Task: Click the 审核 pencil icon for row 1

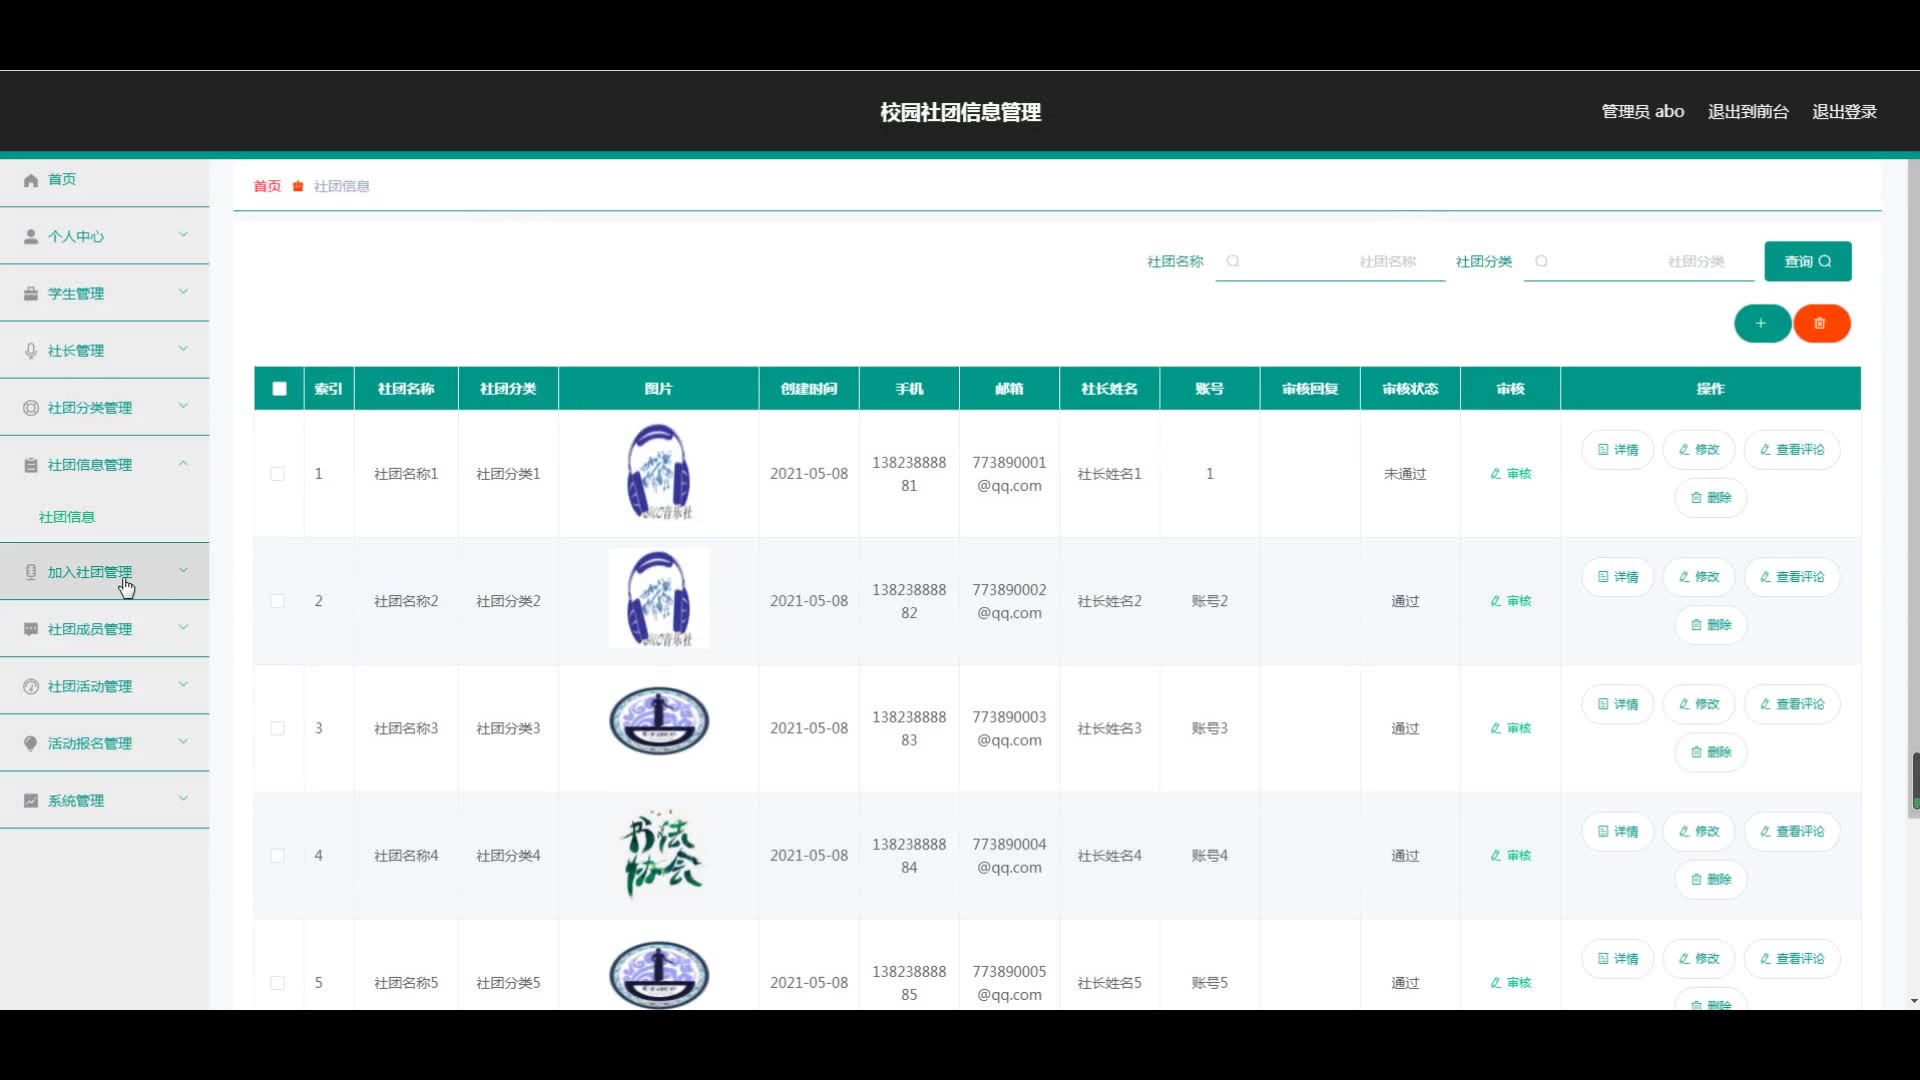Action: coord(1496,474)
